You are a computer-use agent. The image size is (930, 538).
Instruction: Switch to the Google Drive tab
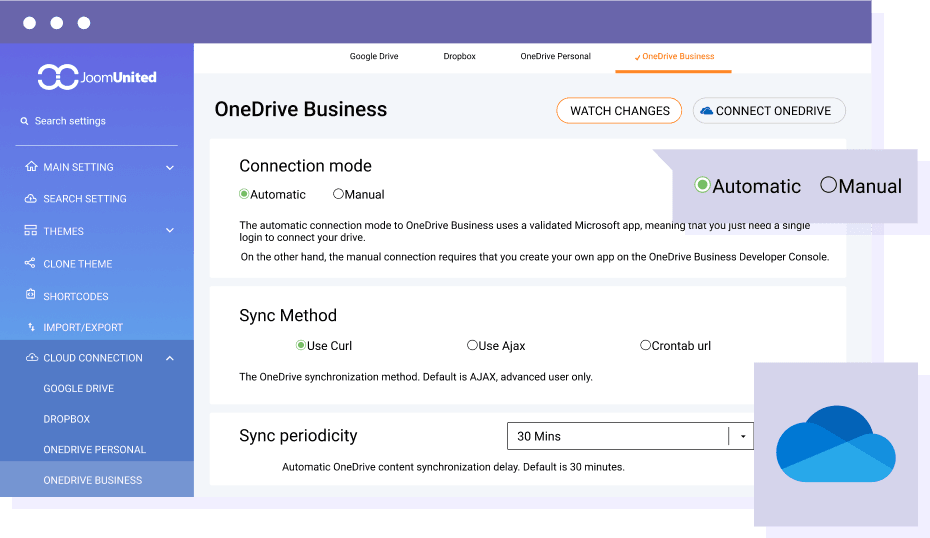click(x=374, y=57)
